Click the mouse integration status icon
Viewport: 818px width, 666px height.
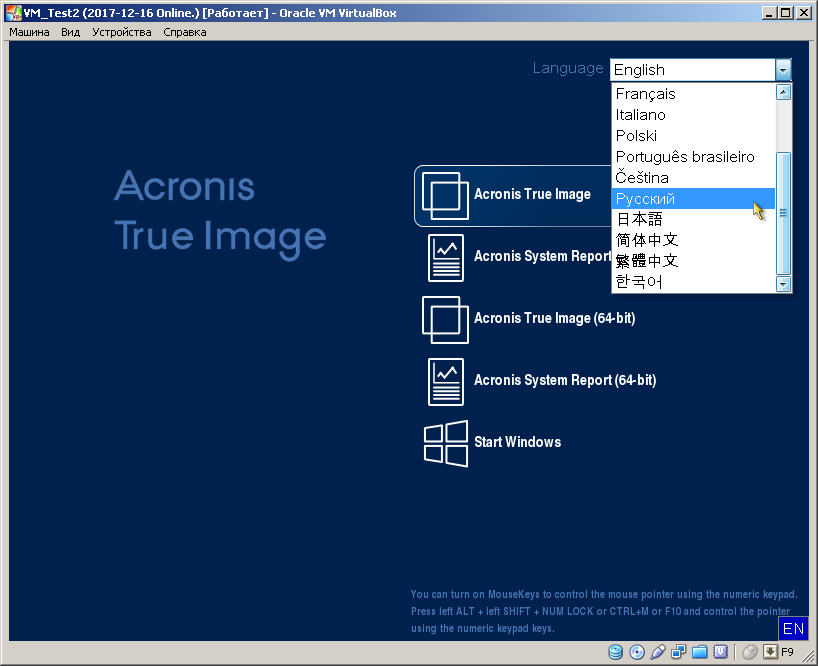(749, 653)
